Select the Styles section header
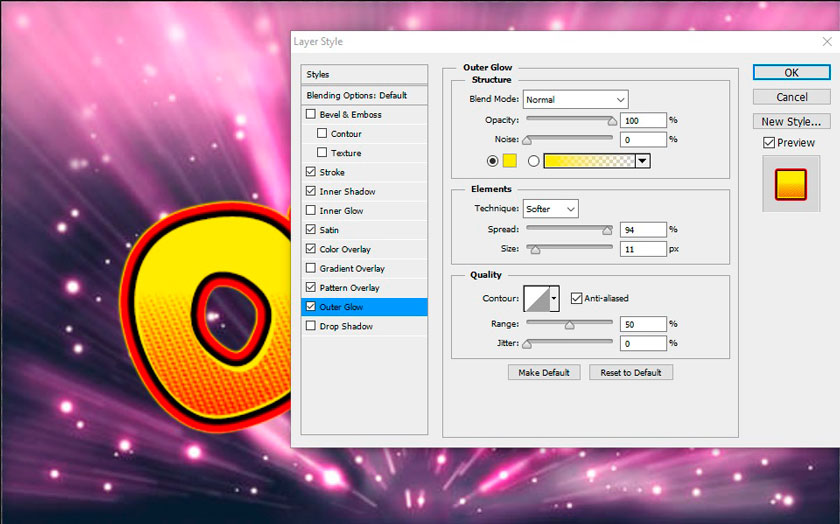The width and height of the screenshot is (840, 524). pos(364,74)
